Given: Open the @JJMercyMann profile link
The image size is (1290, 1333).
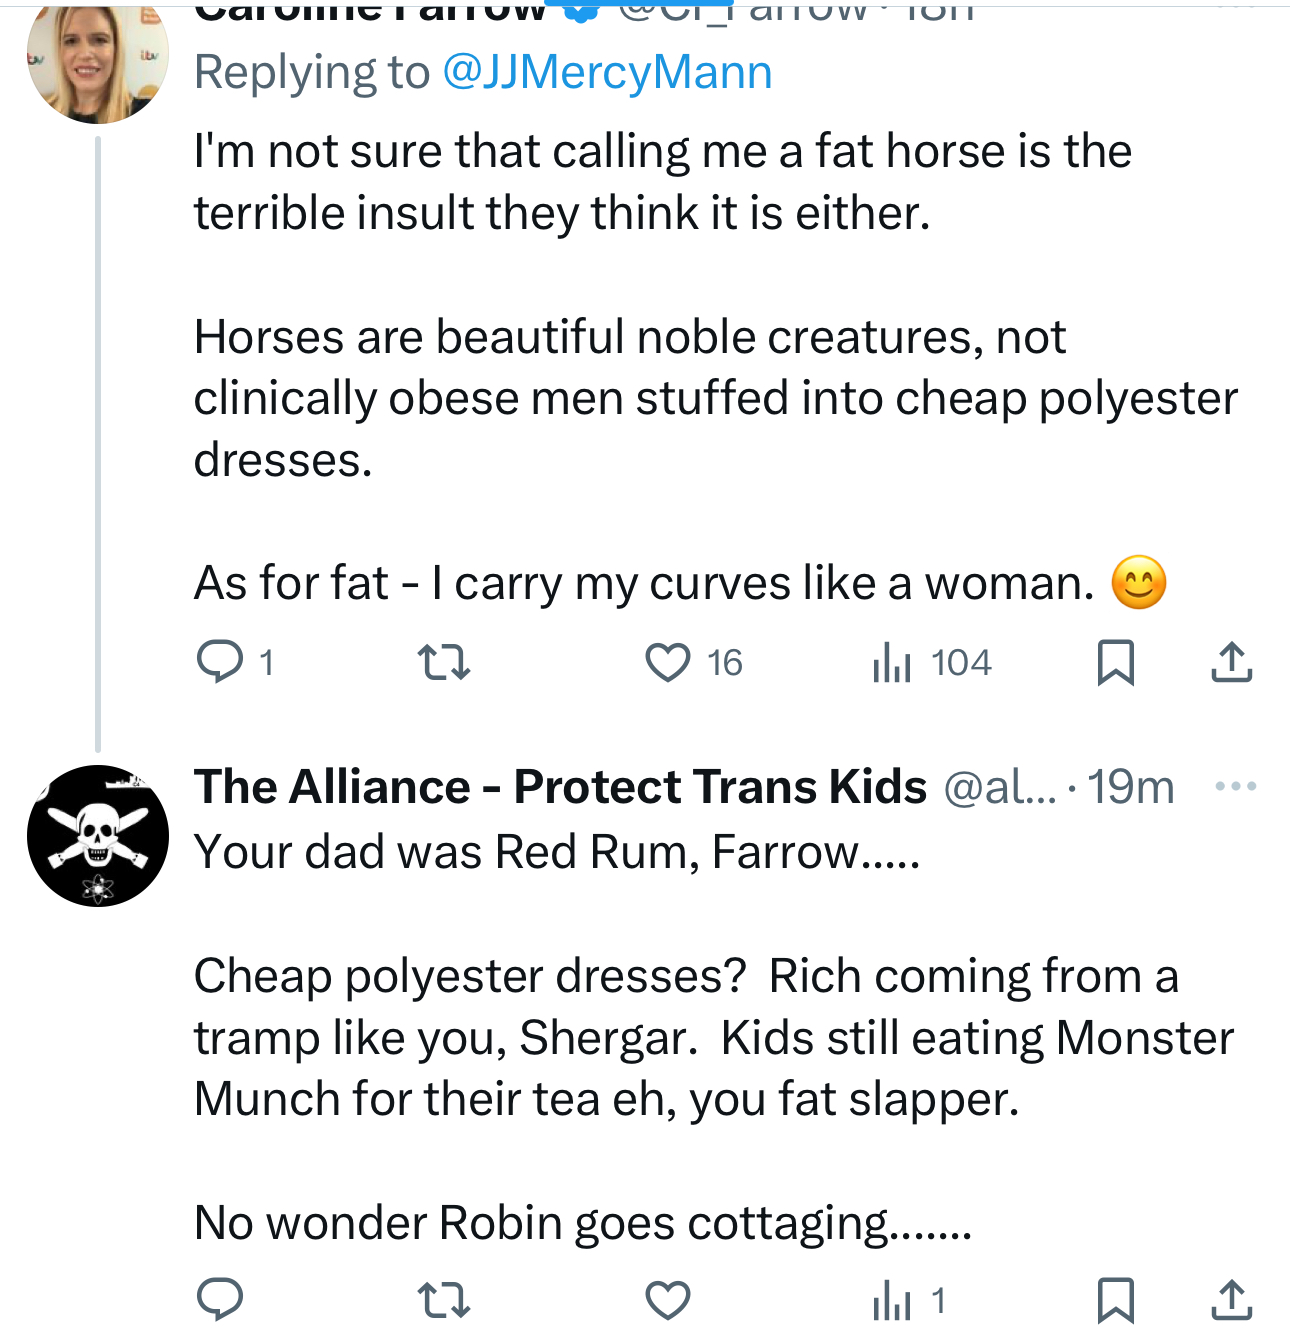Looking at the screenshot, I should [x=607, y=73].
